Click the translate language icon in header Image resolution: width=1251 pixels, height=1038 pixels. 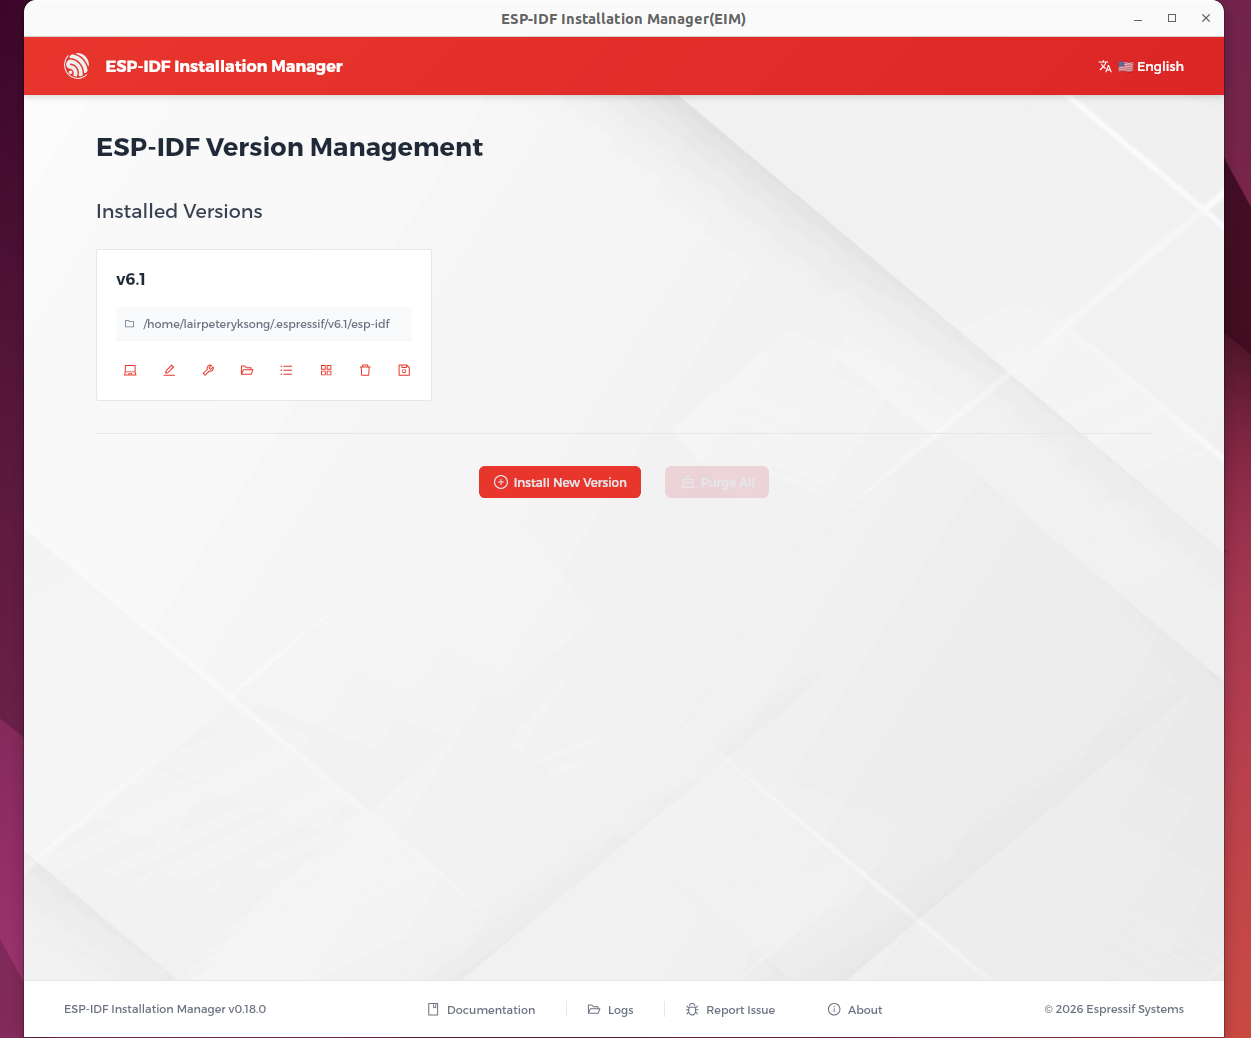point(1105,66)
